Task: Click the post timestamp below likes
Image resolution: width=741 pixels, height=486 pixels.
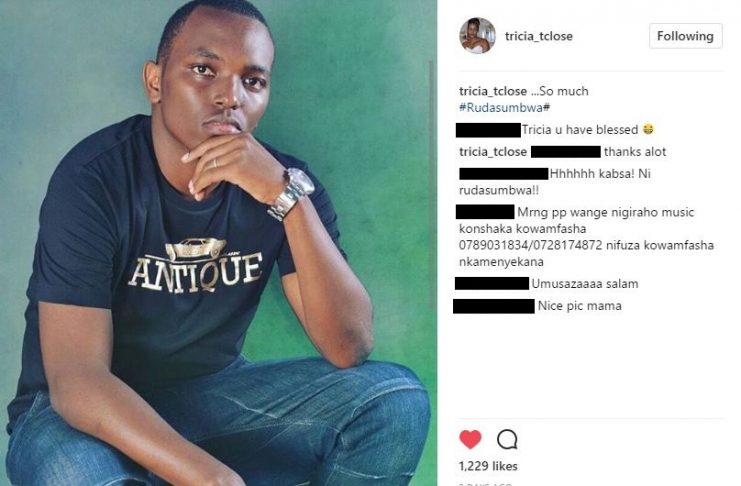Action: click(485, 484)
